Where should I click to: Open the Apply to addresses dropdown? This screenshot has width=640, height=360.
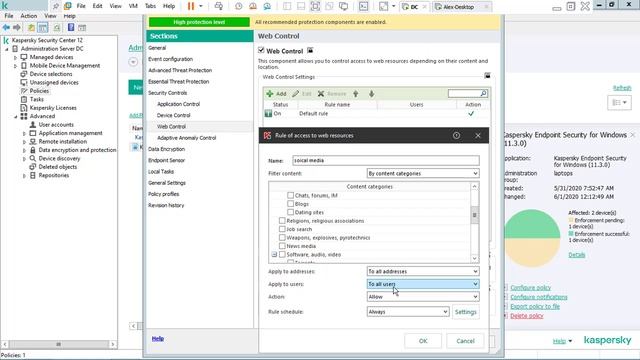pyautogui.click(x=423, y=271)
